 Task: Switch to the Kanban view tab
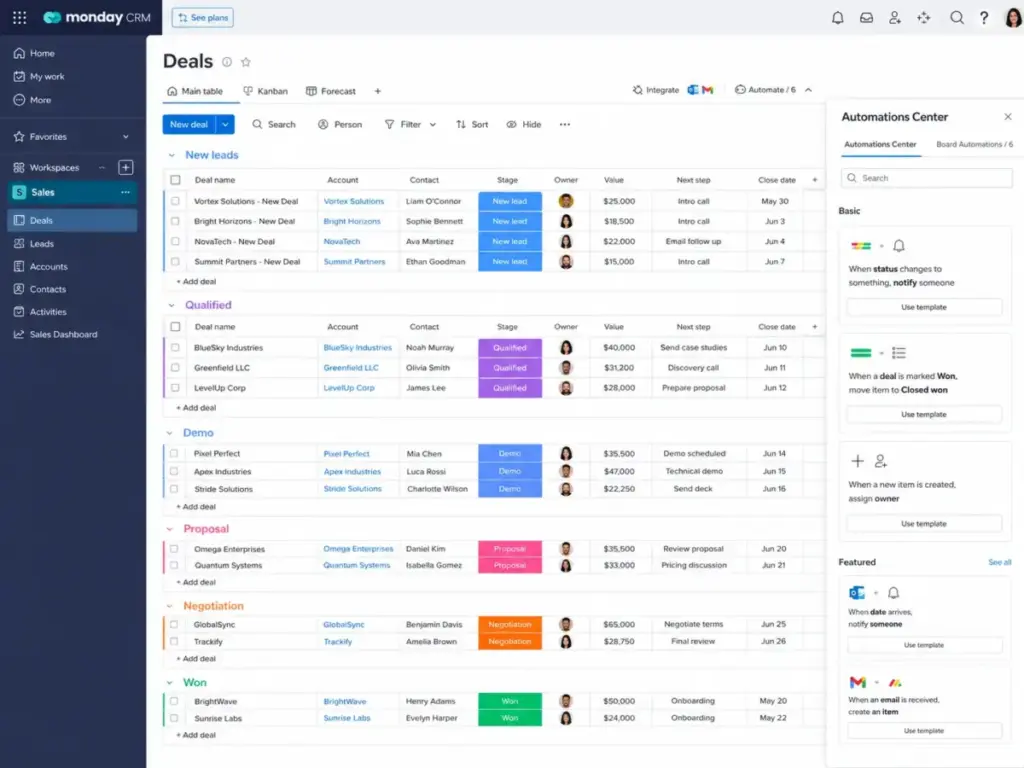click(x=266, y=91)
